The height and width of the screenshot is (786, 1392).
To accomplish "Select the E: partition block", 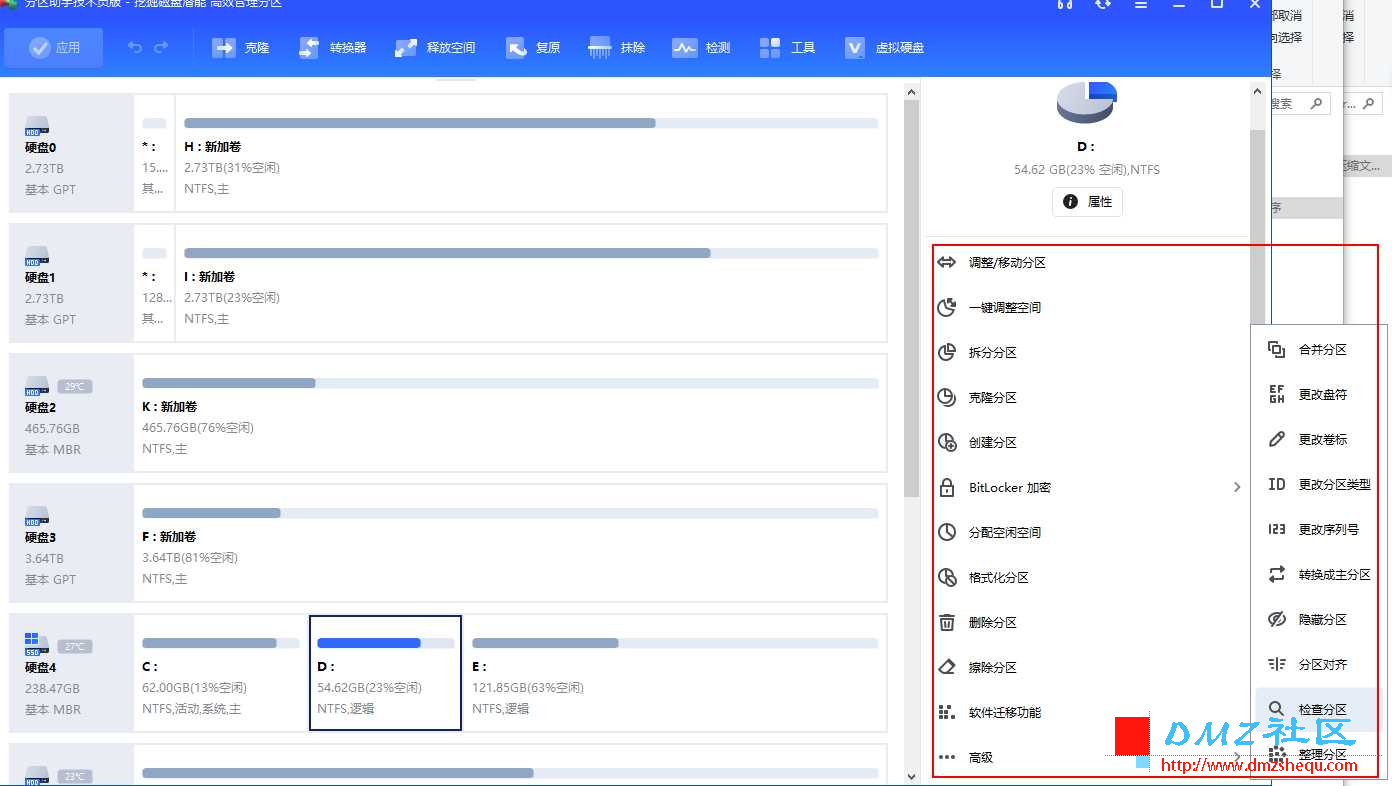I will 675,672.
